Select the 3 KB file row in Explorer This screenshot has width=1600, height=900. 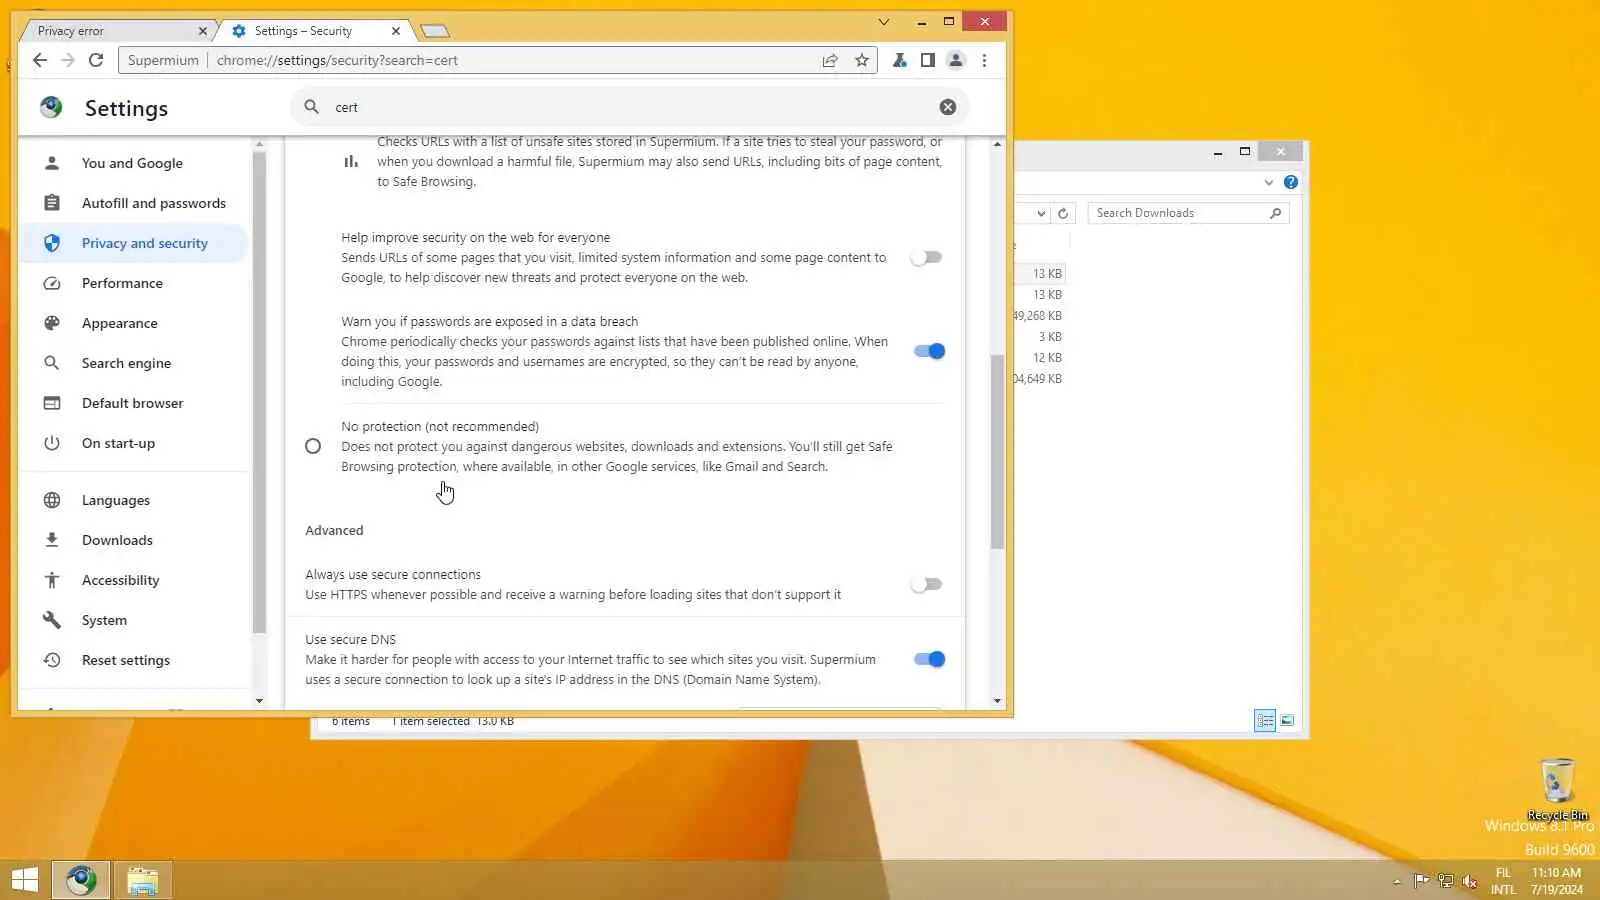[1040, 337]
